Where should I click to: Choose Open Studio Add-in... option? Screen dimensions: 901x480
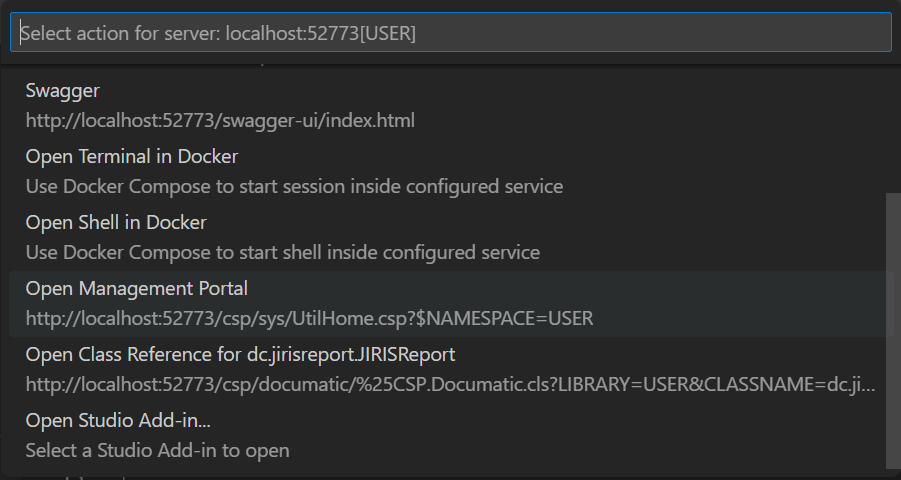(x=118, y=420)
